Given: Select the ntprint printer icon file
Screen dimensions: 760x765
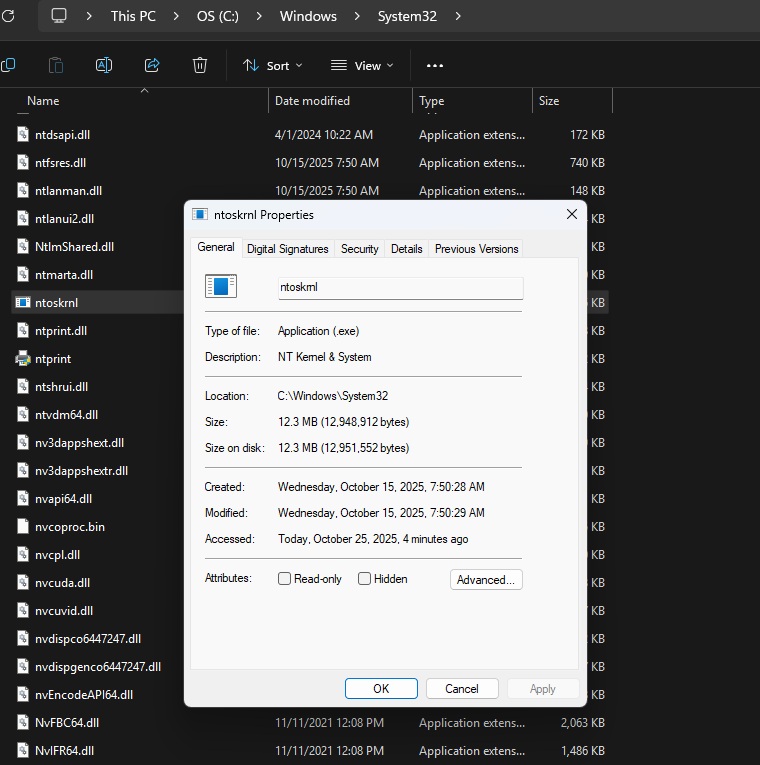Looking at the screenshot, I should (x=24, y=359).
